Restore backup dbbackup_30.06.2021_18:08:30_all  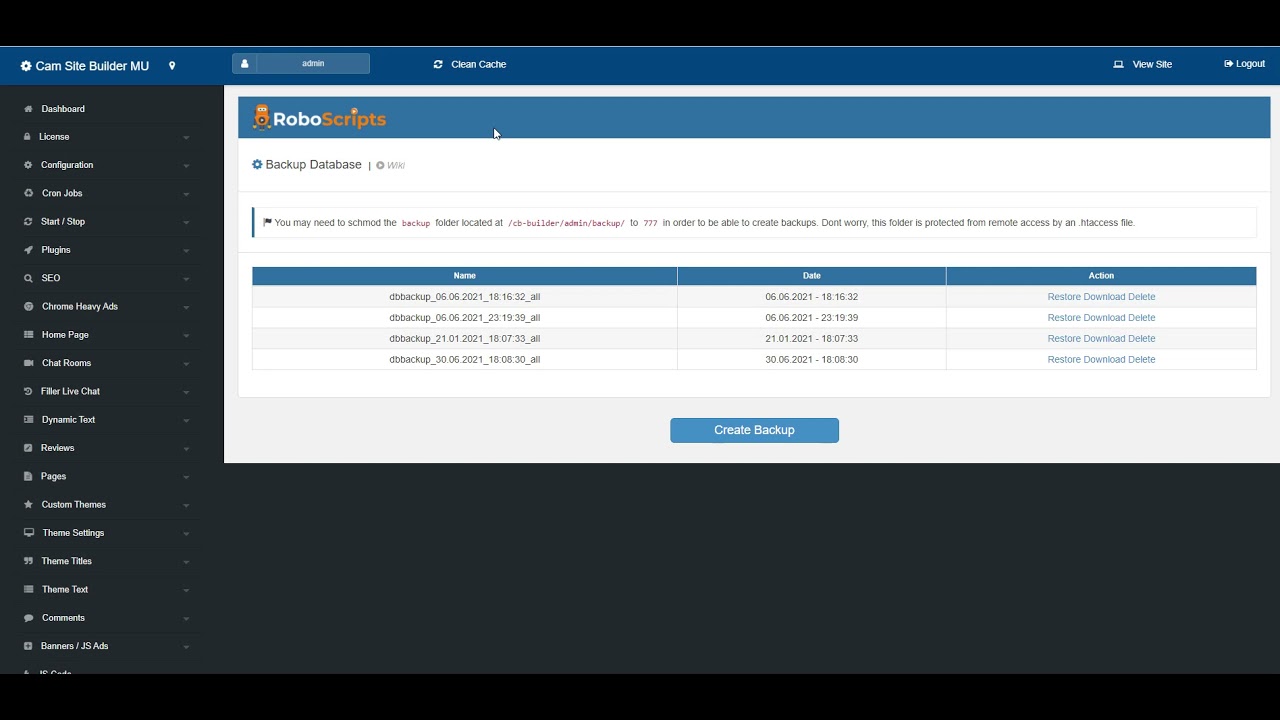[1064, 360]
